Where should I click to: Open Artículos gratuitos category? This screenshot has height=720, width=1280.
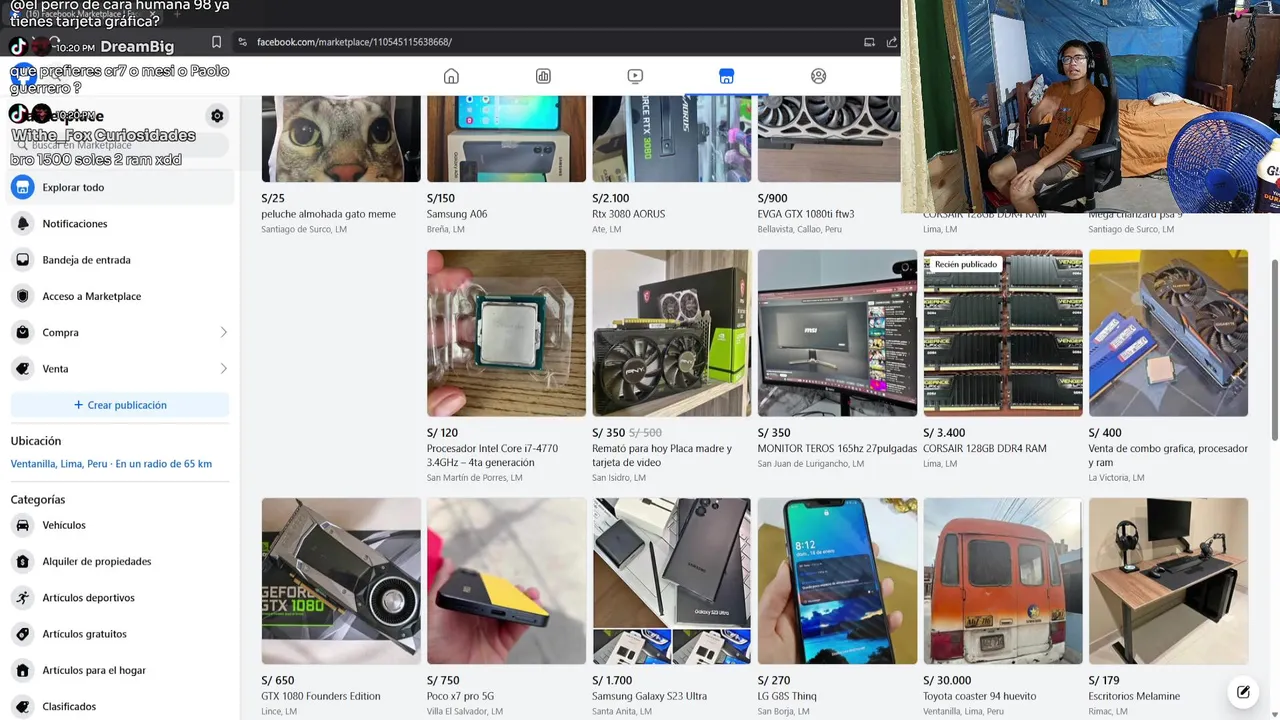point(120,634)
